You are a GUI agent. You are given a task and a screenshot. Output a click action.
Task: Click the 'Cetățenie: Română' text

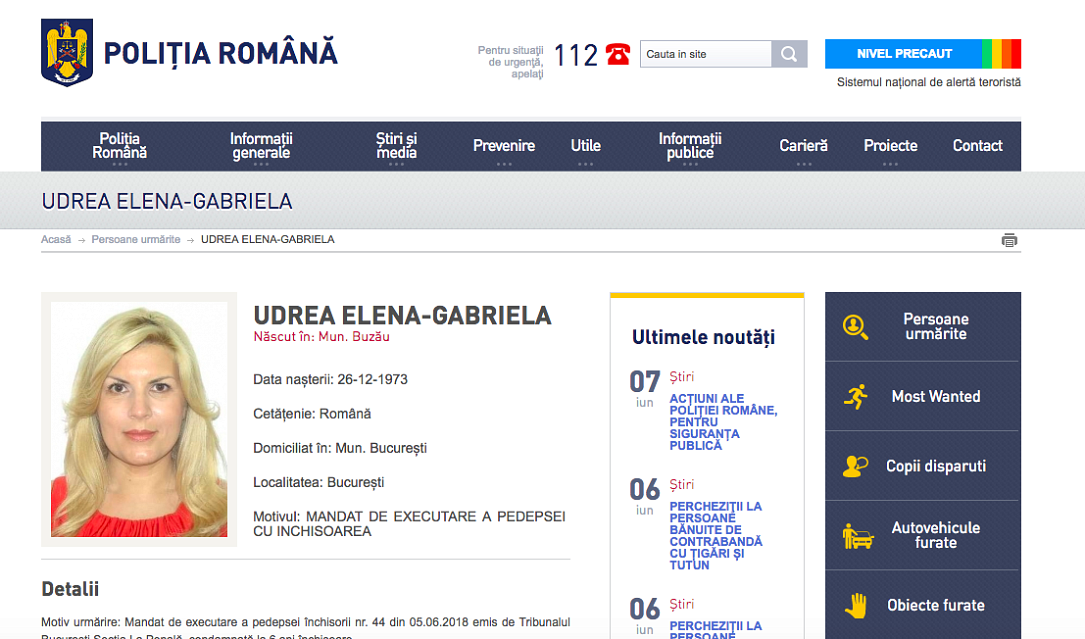click(x=312, y=414)
